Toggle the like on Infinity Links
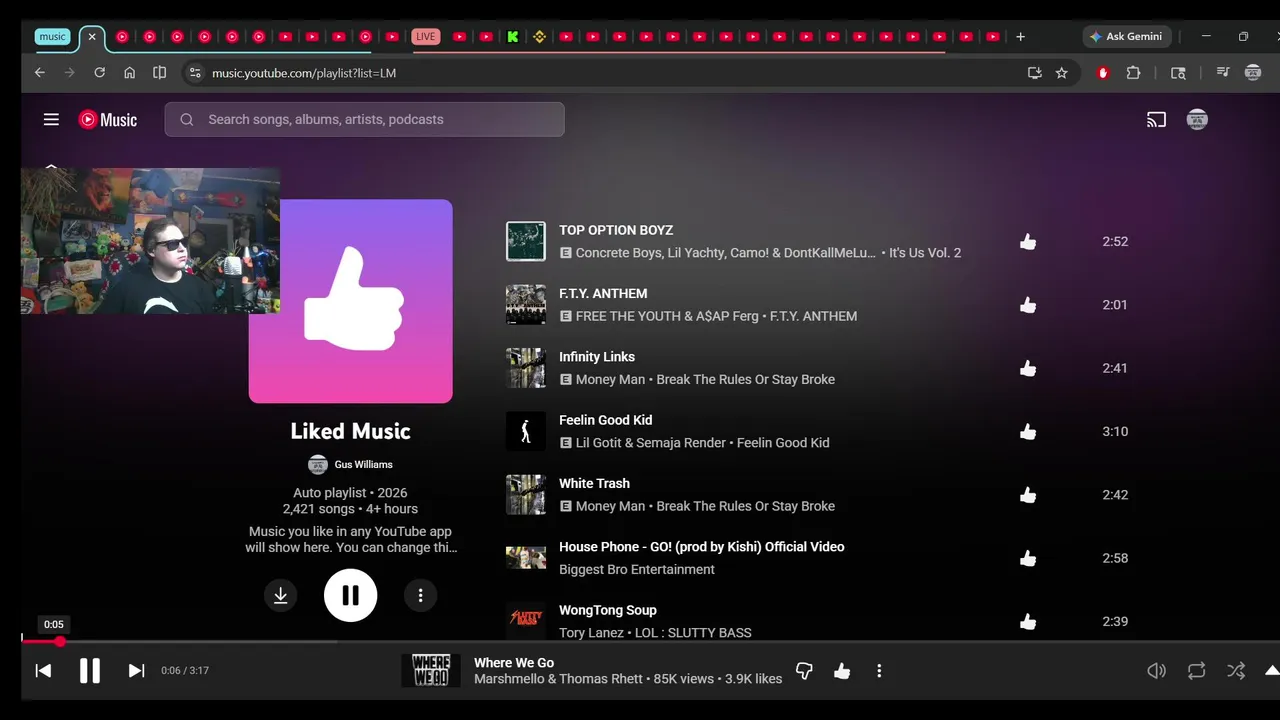 [1028, 368]
